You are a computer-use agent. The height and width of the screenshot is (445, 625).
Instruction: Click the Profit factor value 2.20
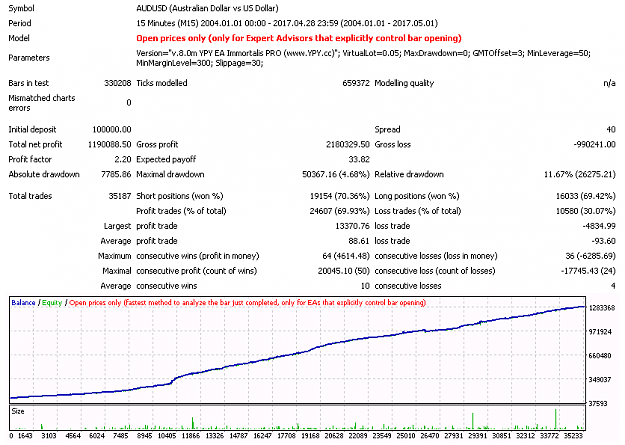[123, 159]
